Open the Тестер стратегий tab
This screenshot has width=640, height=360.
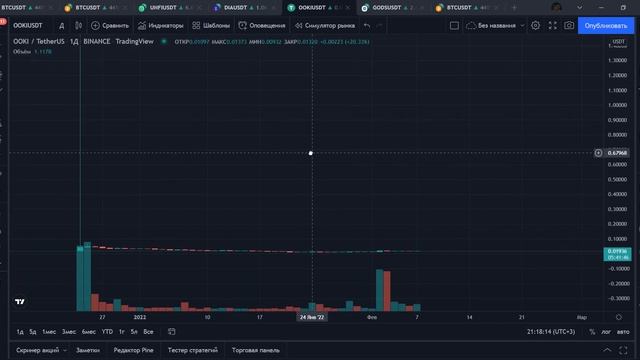193,350
